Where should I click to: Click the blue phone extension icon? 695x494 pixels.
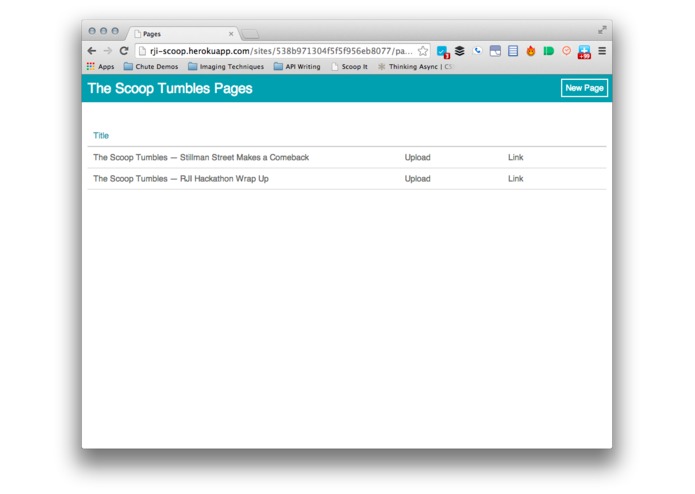[x=477, y=51]
